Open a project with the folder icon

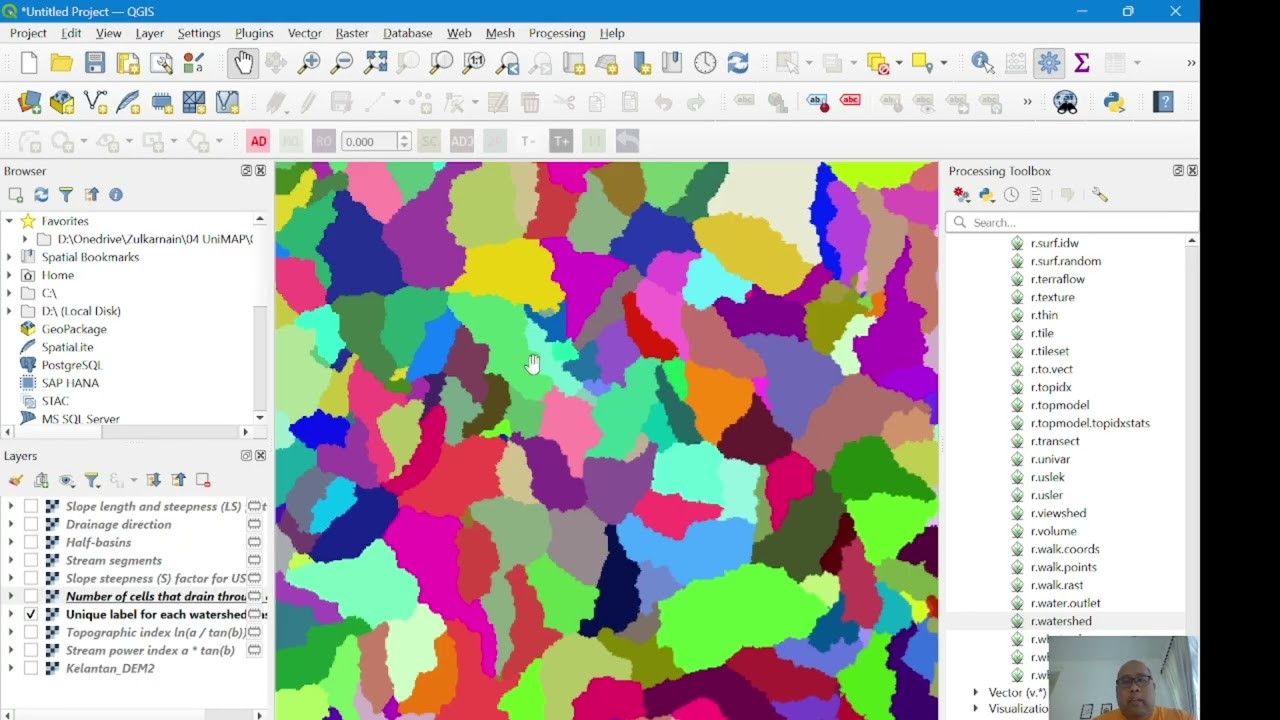point(62,63)
